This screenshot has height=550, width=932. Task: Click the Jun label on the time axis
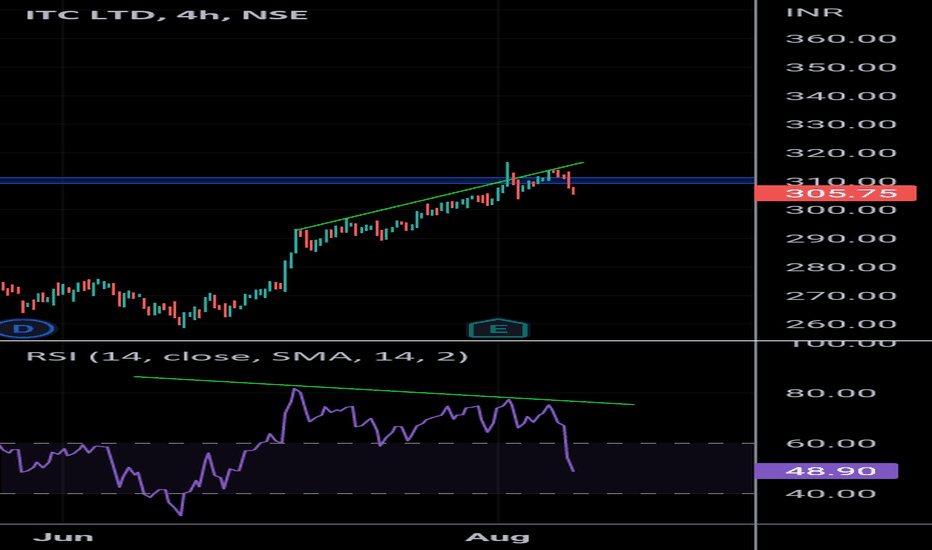(x=64, y=537)
